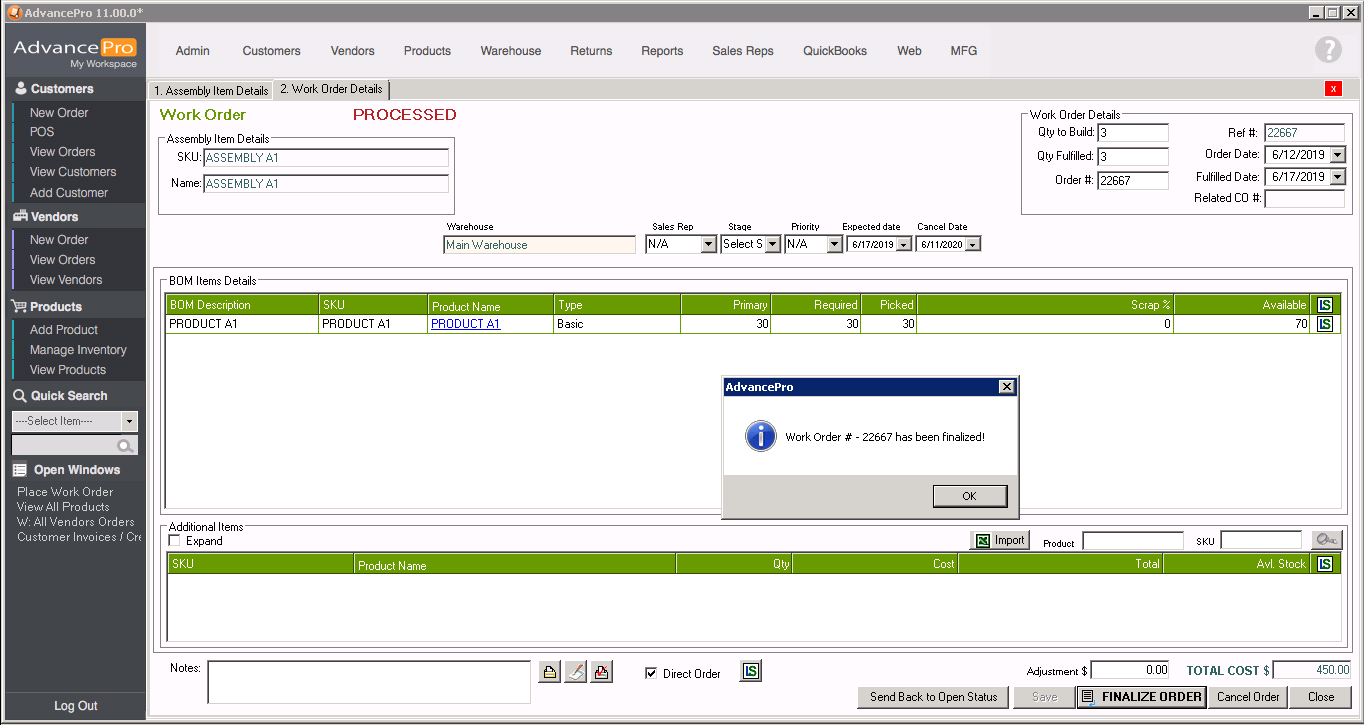The width and height of the screenshot is (1364, 725).
Task: Click the padlock icon beside Notes box
Action: (x=550, y=672)
